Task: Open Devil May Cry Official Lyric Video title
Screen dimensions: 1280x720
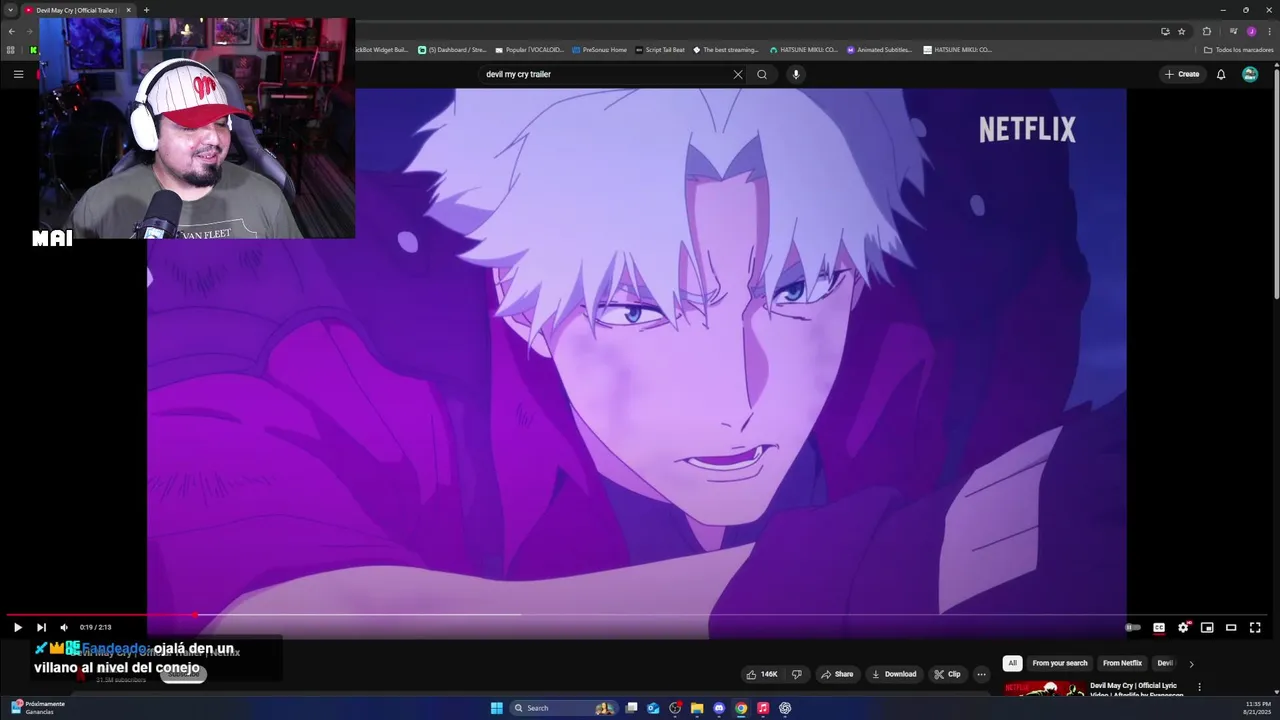Action: pyautogui.click(x=1137, y=690)
